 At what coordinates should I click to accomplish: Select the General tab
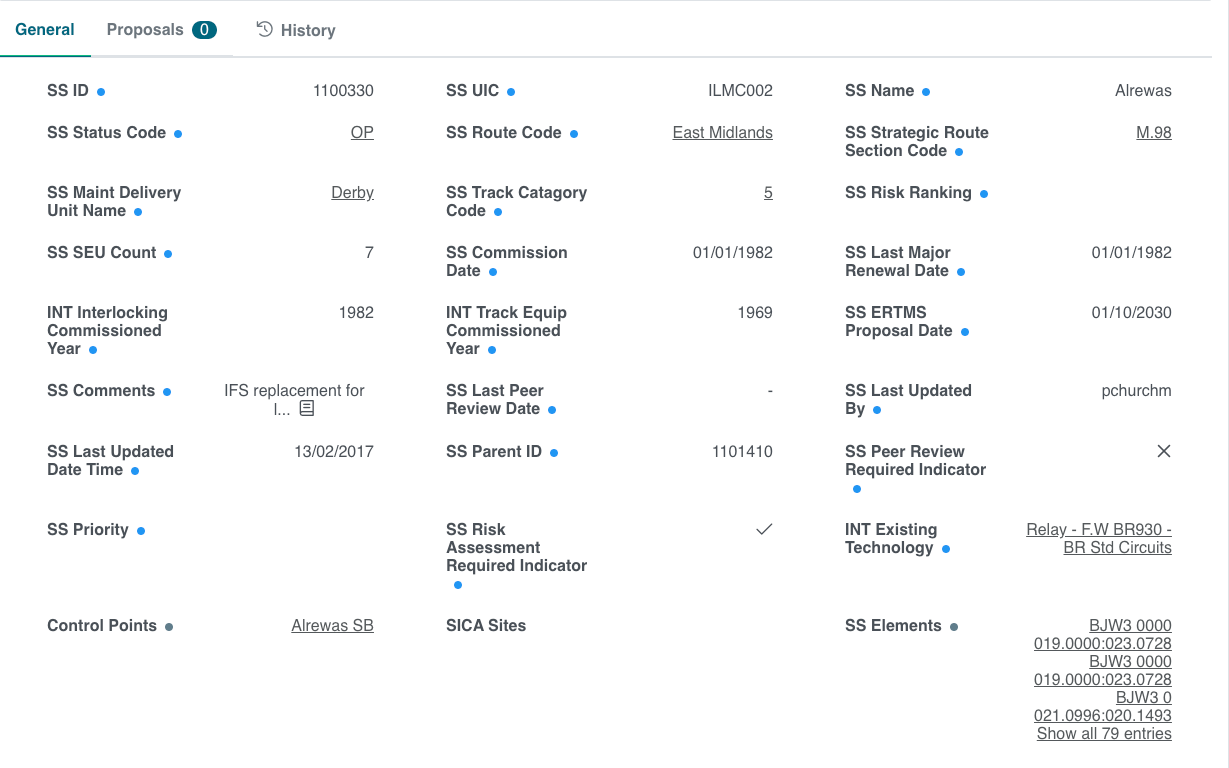coord(45,30)
